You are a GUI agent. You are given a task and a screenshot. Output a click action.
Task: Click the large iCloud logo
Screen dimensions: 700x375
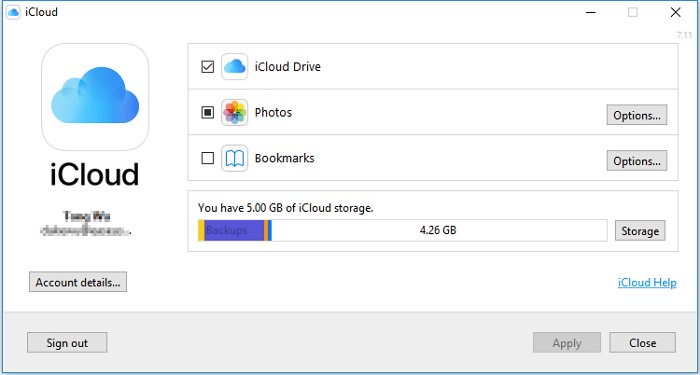[x=95, y=97]
